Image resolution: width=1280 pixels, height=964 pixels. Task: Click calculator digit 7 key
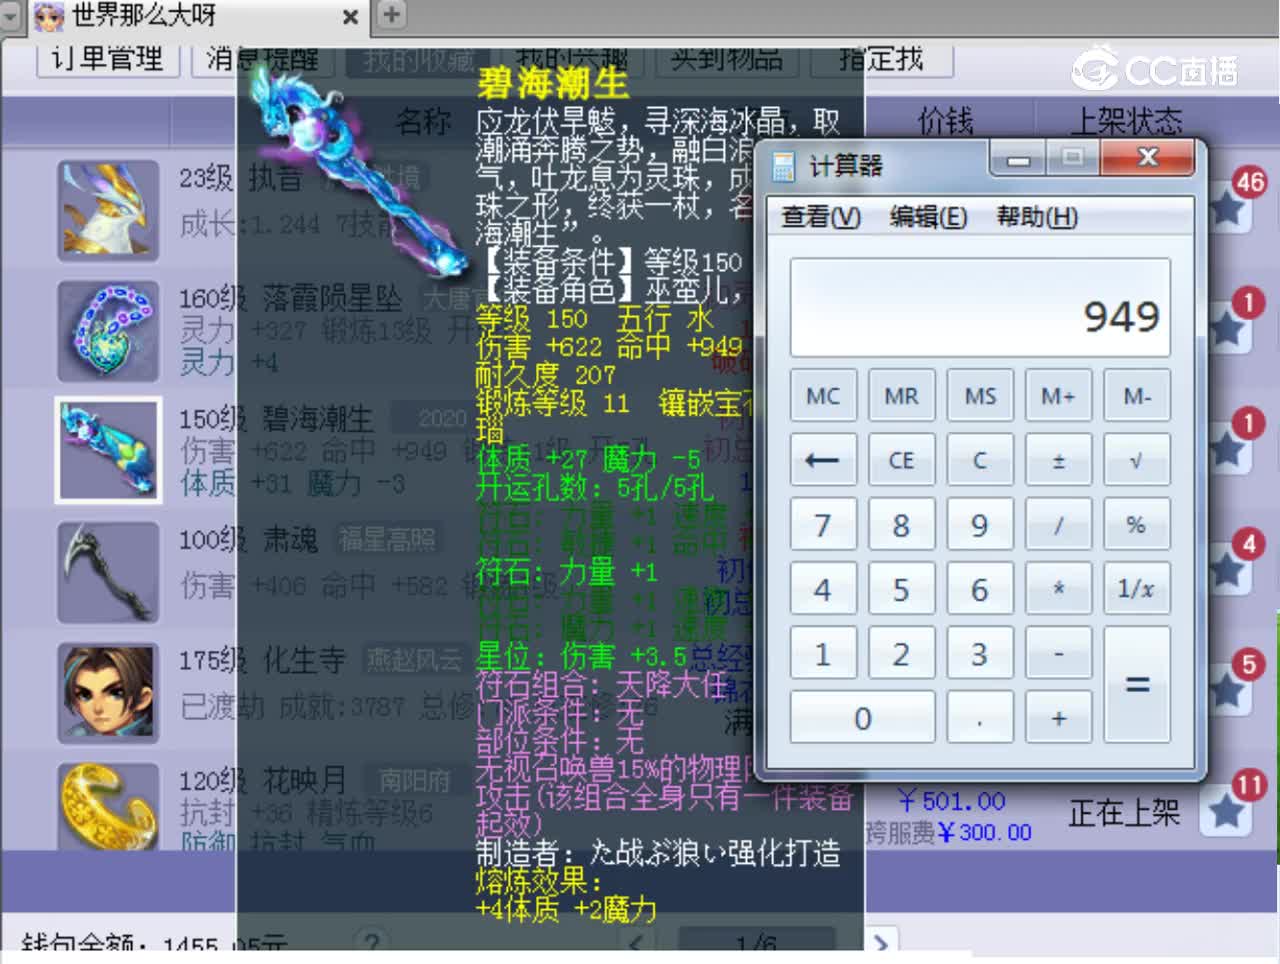pos(823,525)
